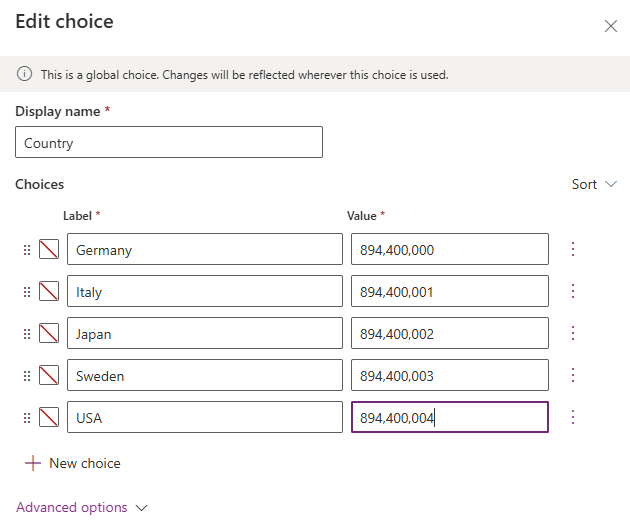
Task: Click the drag handle for USA row
Action: [27, 418]
